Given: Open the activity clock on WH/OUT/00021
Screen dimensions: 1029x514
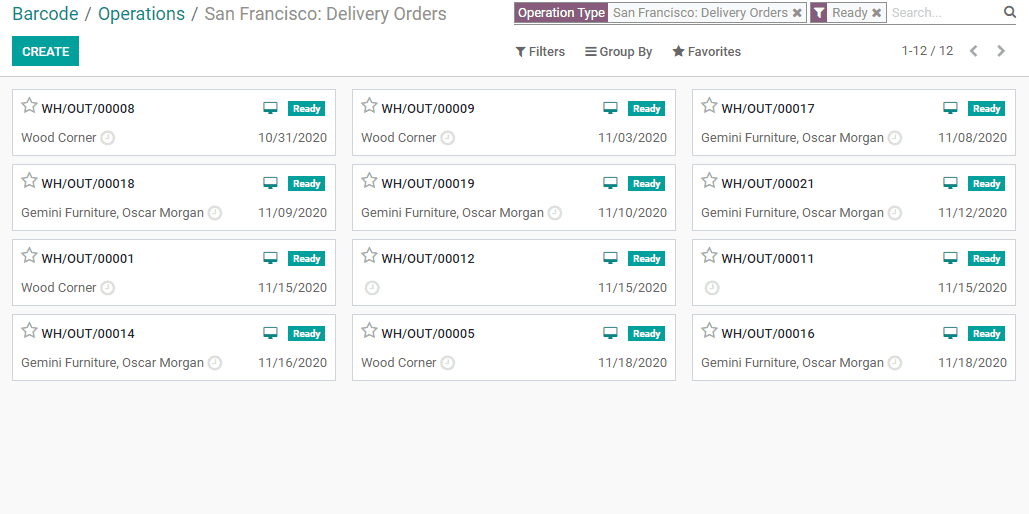Looking at the screenshot, I should pos(894,213).
